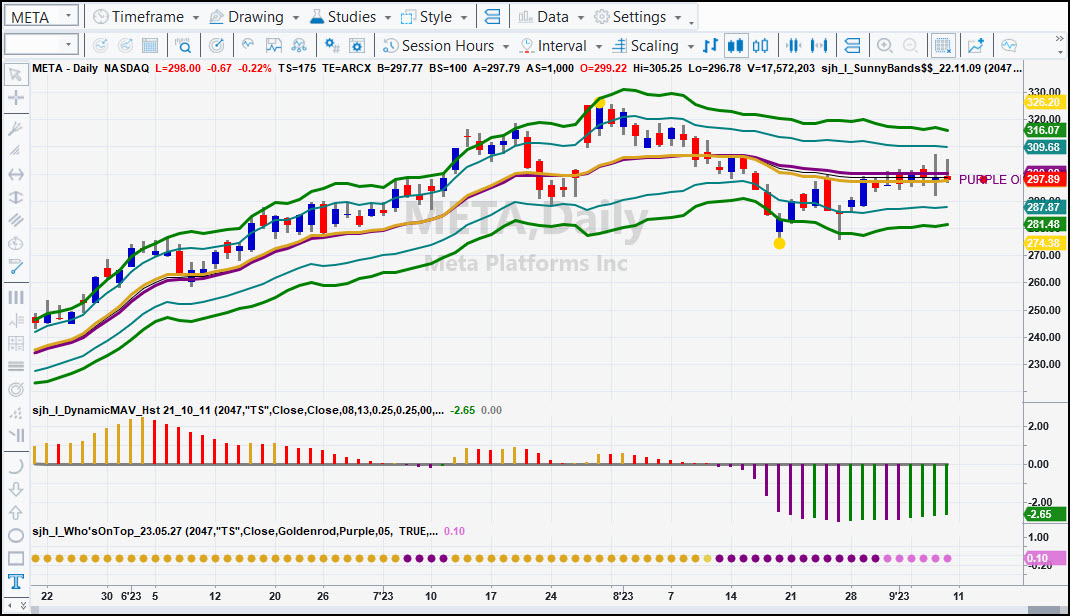Open the Data menu
1070x616 pixels.
[x=551, y=17]
